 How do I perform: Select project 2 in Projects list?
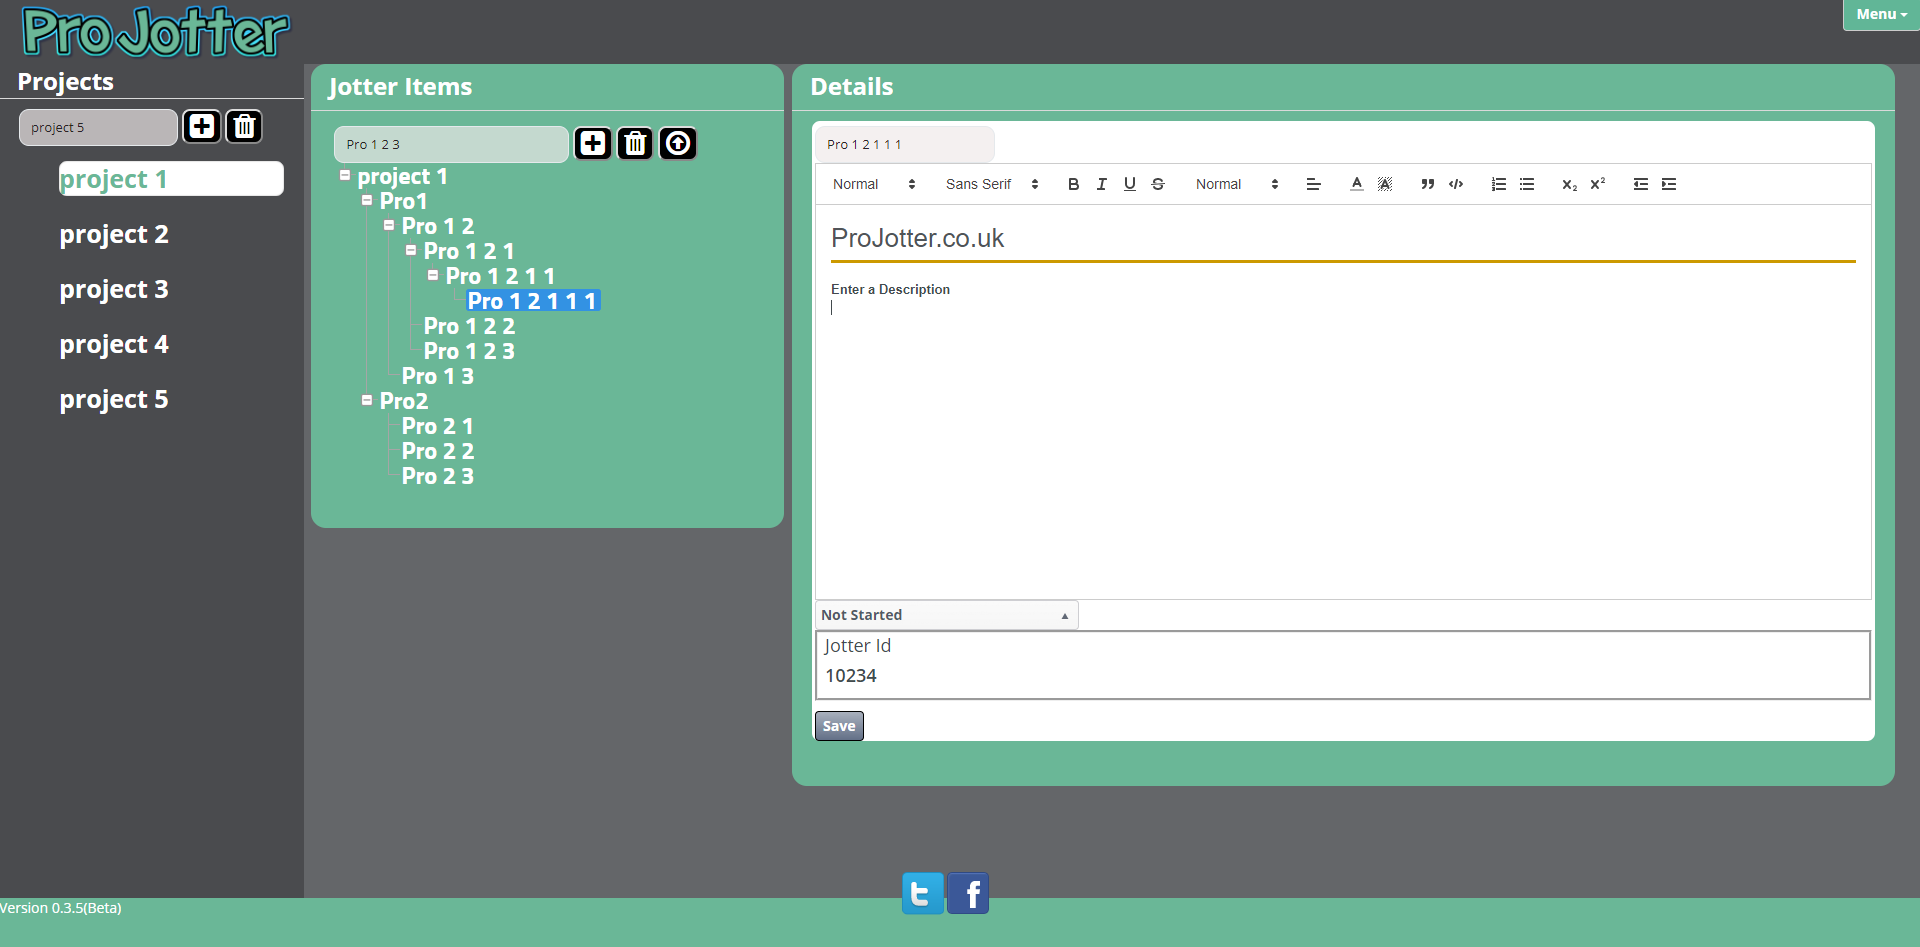coord(114,234)
